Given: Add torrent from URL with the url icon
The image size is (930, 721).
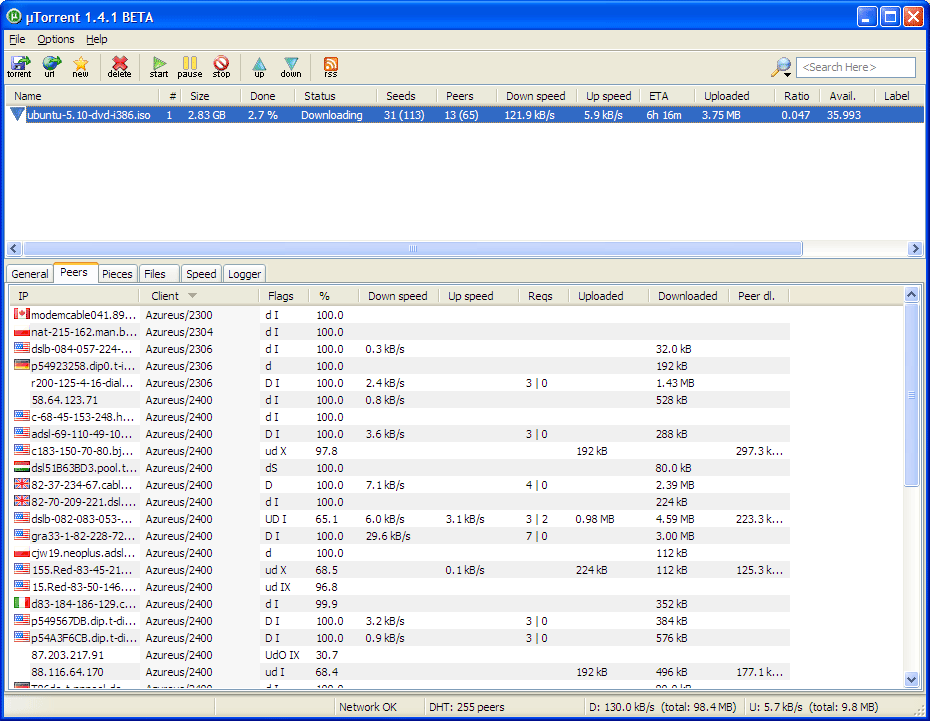Looking at the screenshot, I should 51,66.
